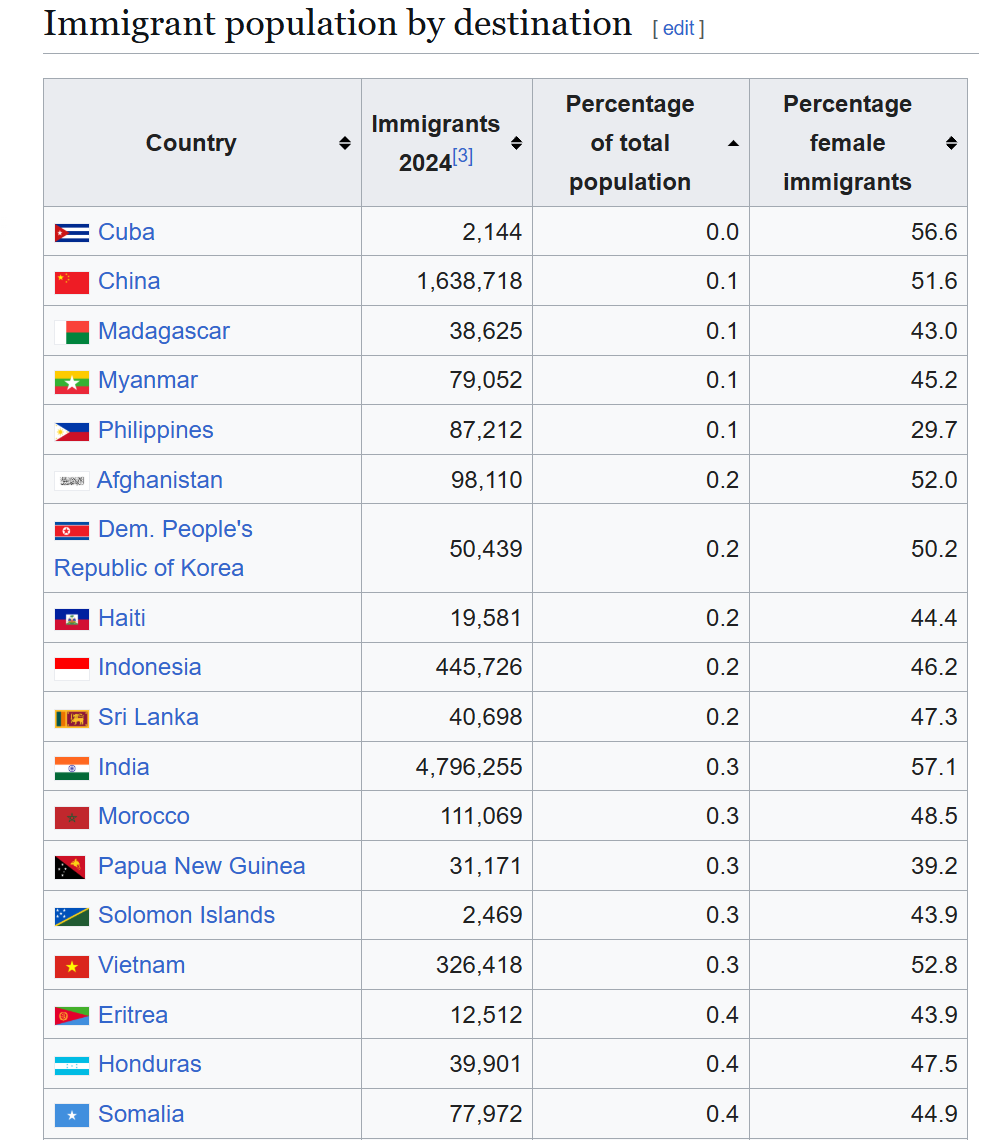The height and width of the screenshot is (1140, 988).
Task: Click the Madagascar flag icon
Action: [72, 332]
